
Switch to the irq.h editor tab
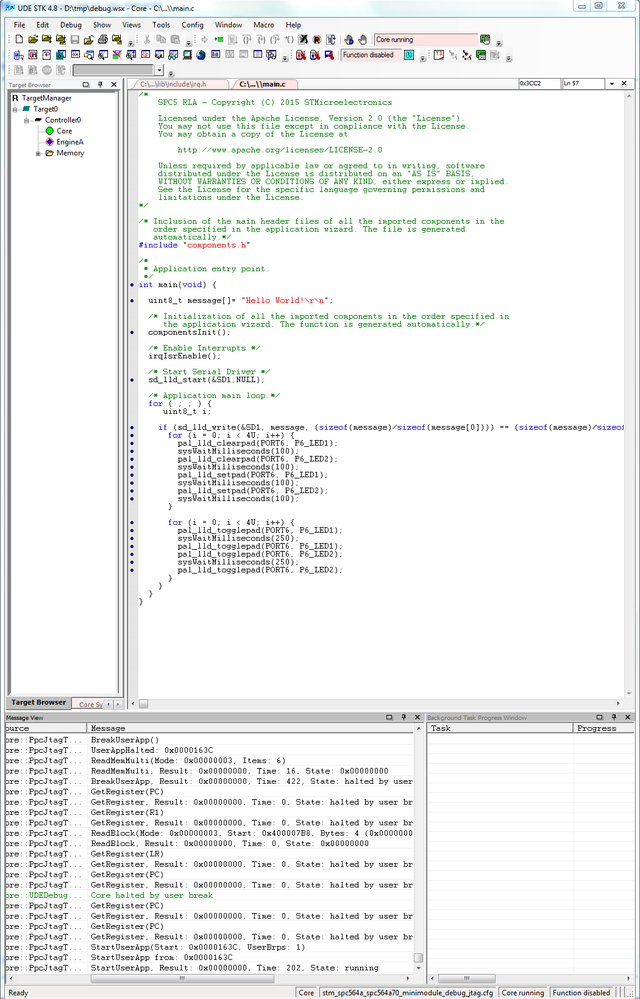click(x=178, y=84)
